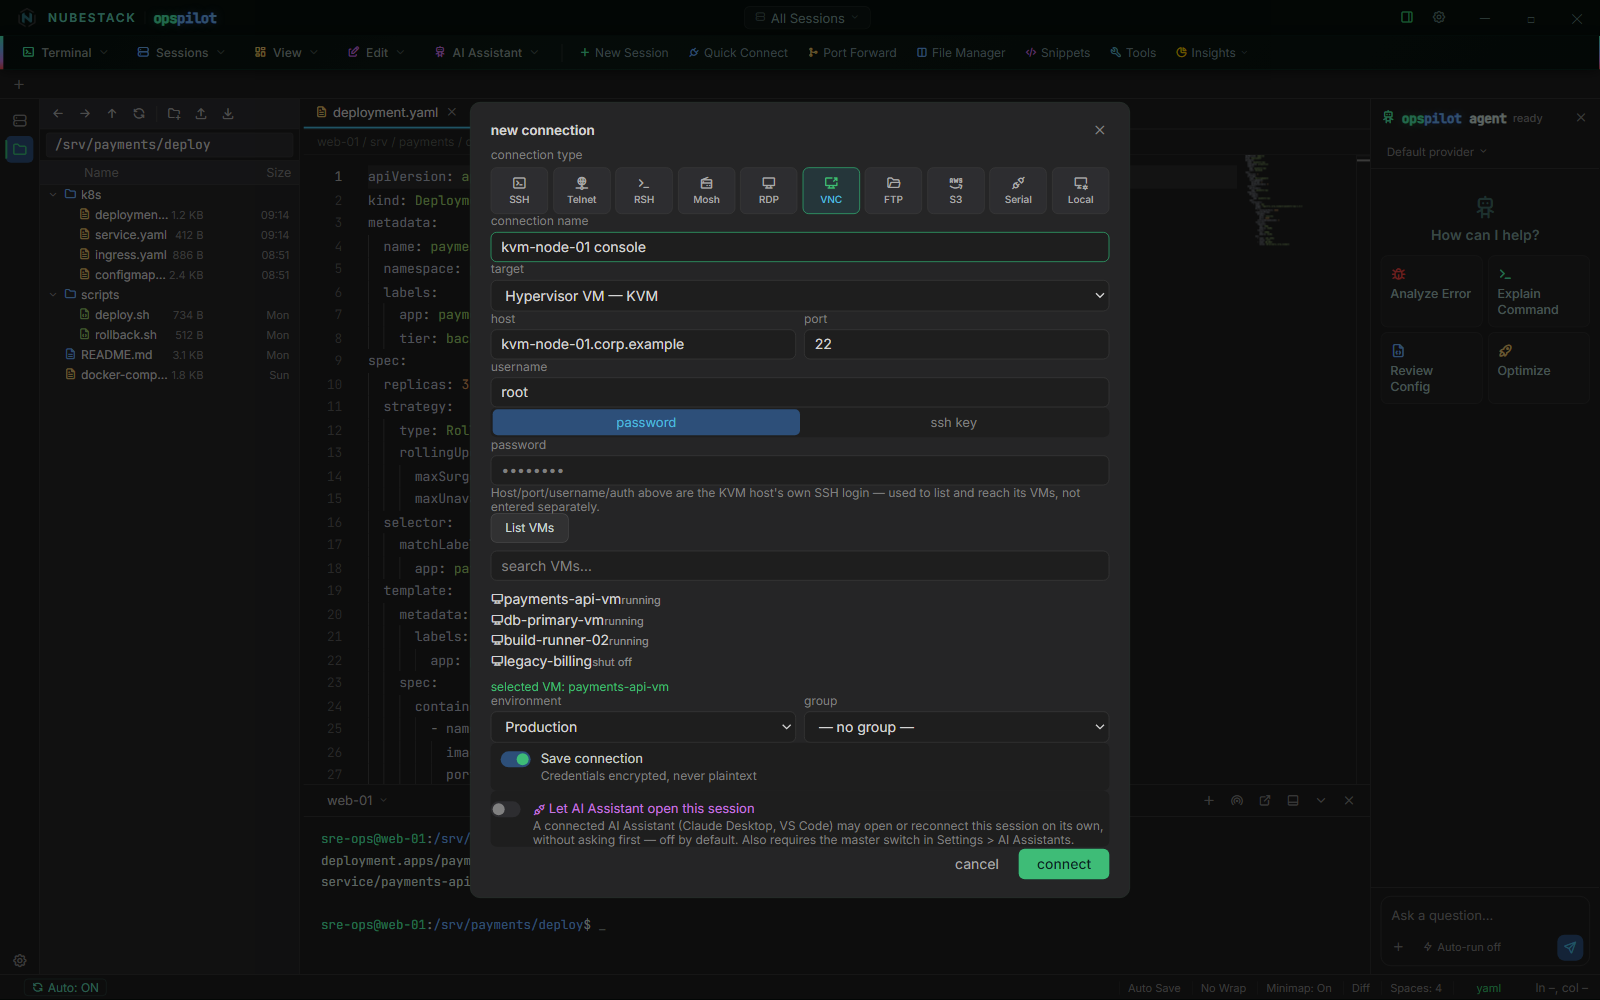Open the Insights dropdown
Image resolution: width=1600 pixels, height=1000 pixels.
click(1212, 53)
